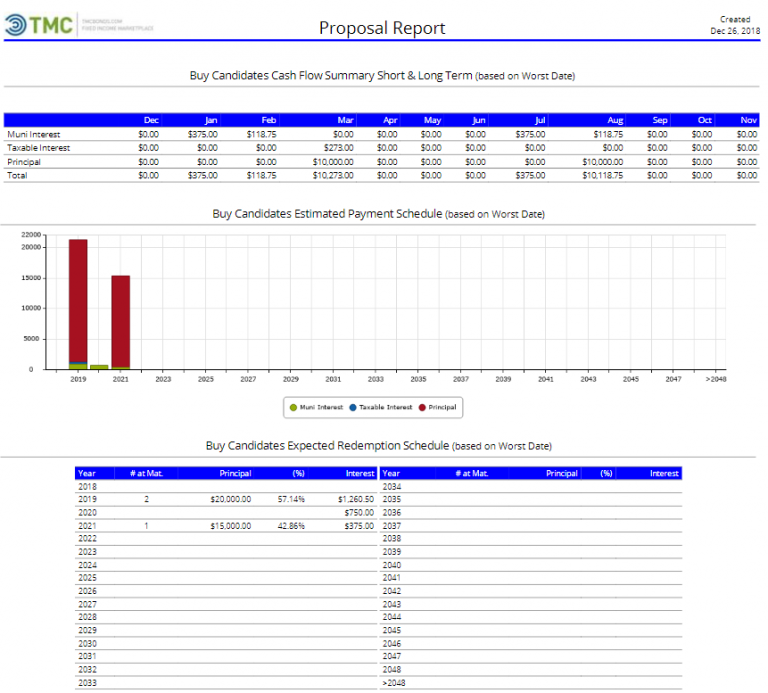The image size is (768, 693).
Task: Click the small 2020 bar in chart
Action: point(99,367)
